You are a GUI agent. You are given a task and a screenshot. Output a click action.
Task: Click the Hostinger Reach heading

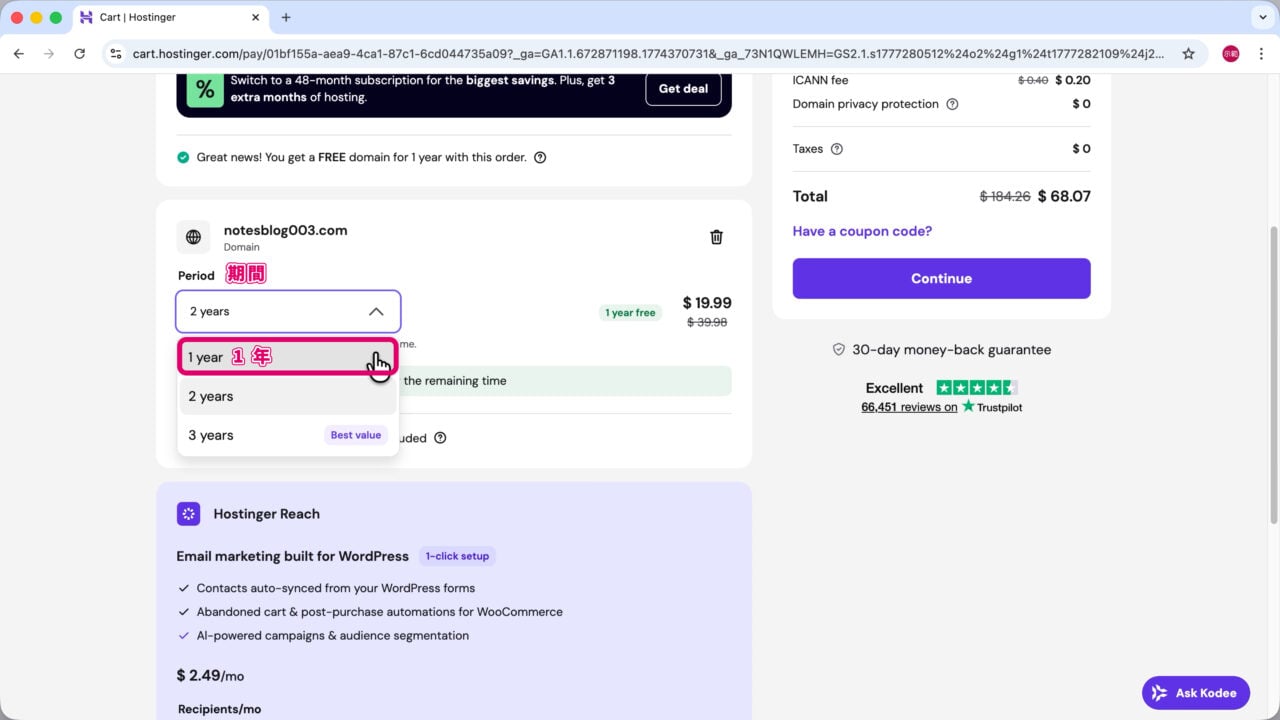click(266, 514)
